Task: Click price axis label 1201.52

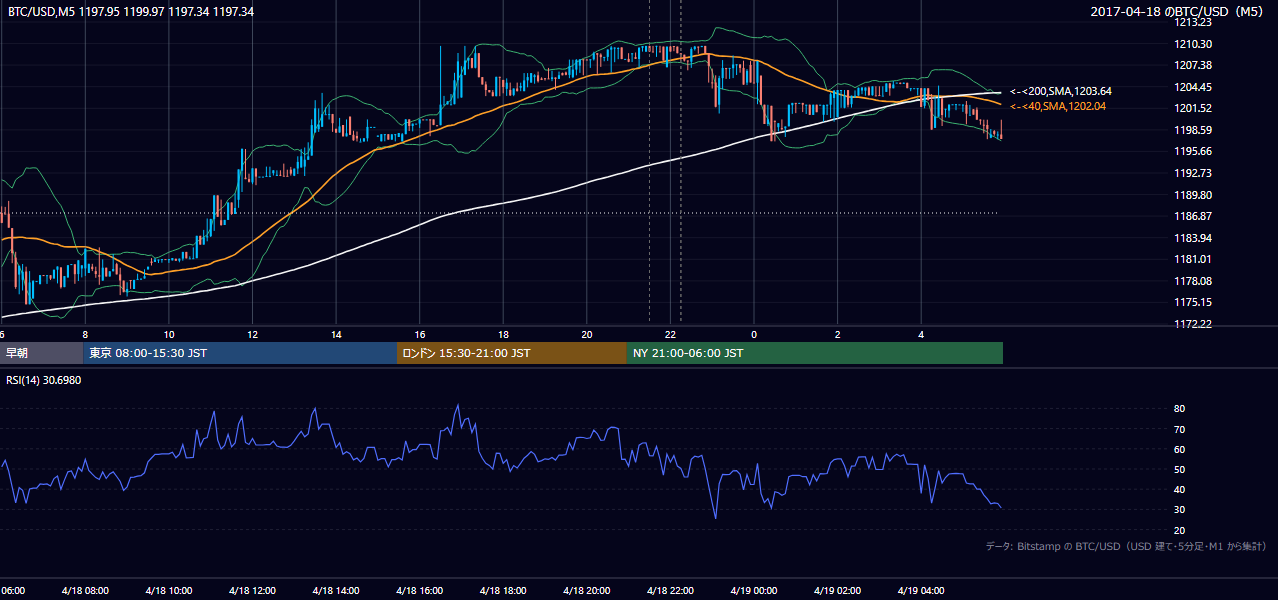Action: pyautogui.click(x=1194, y=108)
